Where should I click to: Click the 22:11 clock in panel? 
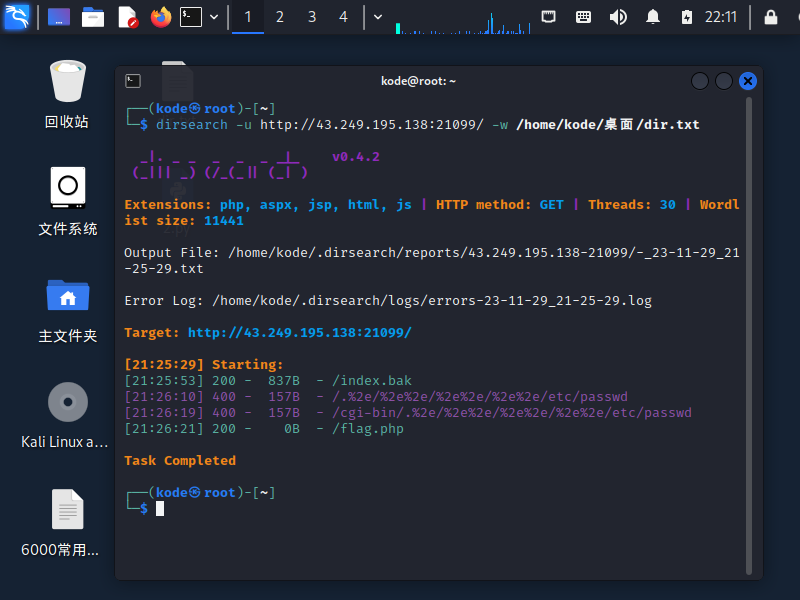pos(720,17)
